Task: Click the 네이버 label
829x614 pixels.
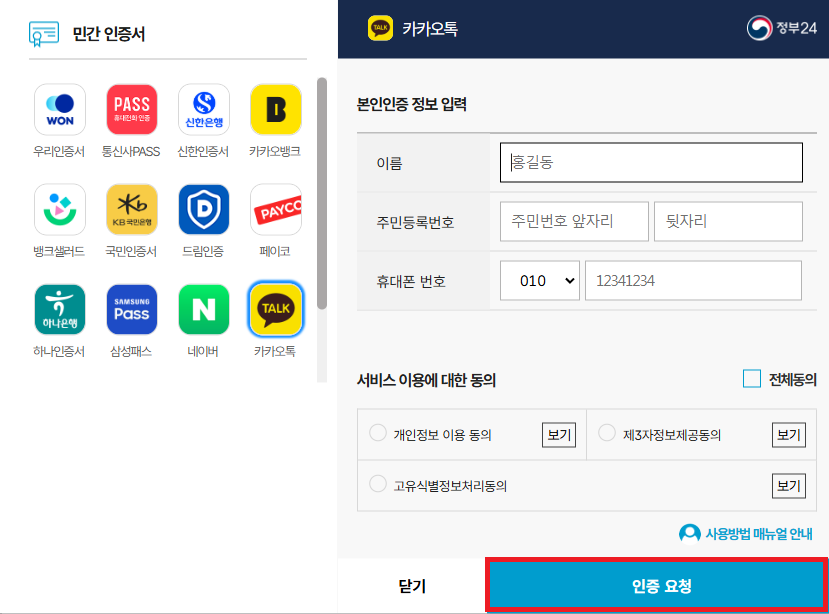Action: point(203,351)
